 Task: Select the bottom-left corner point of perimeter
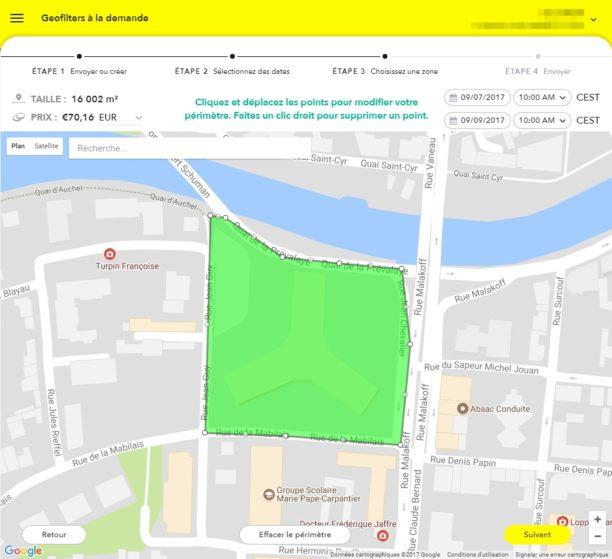(x=205, y=433)
